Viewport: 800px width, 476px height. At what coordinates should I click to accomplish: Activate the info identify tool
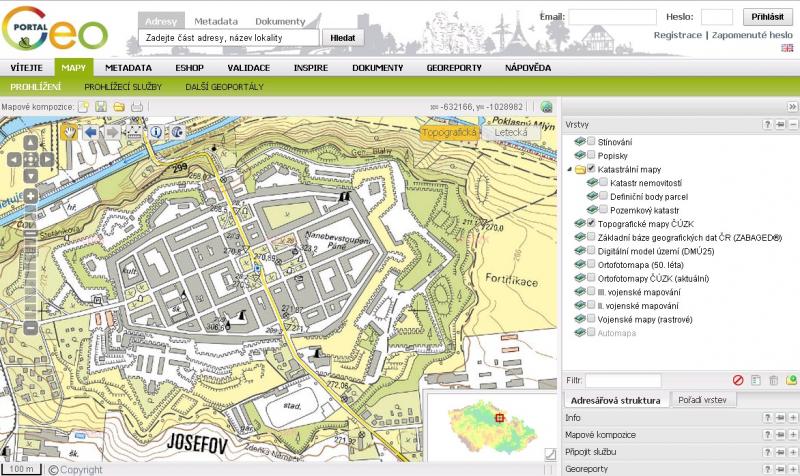156,131
